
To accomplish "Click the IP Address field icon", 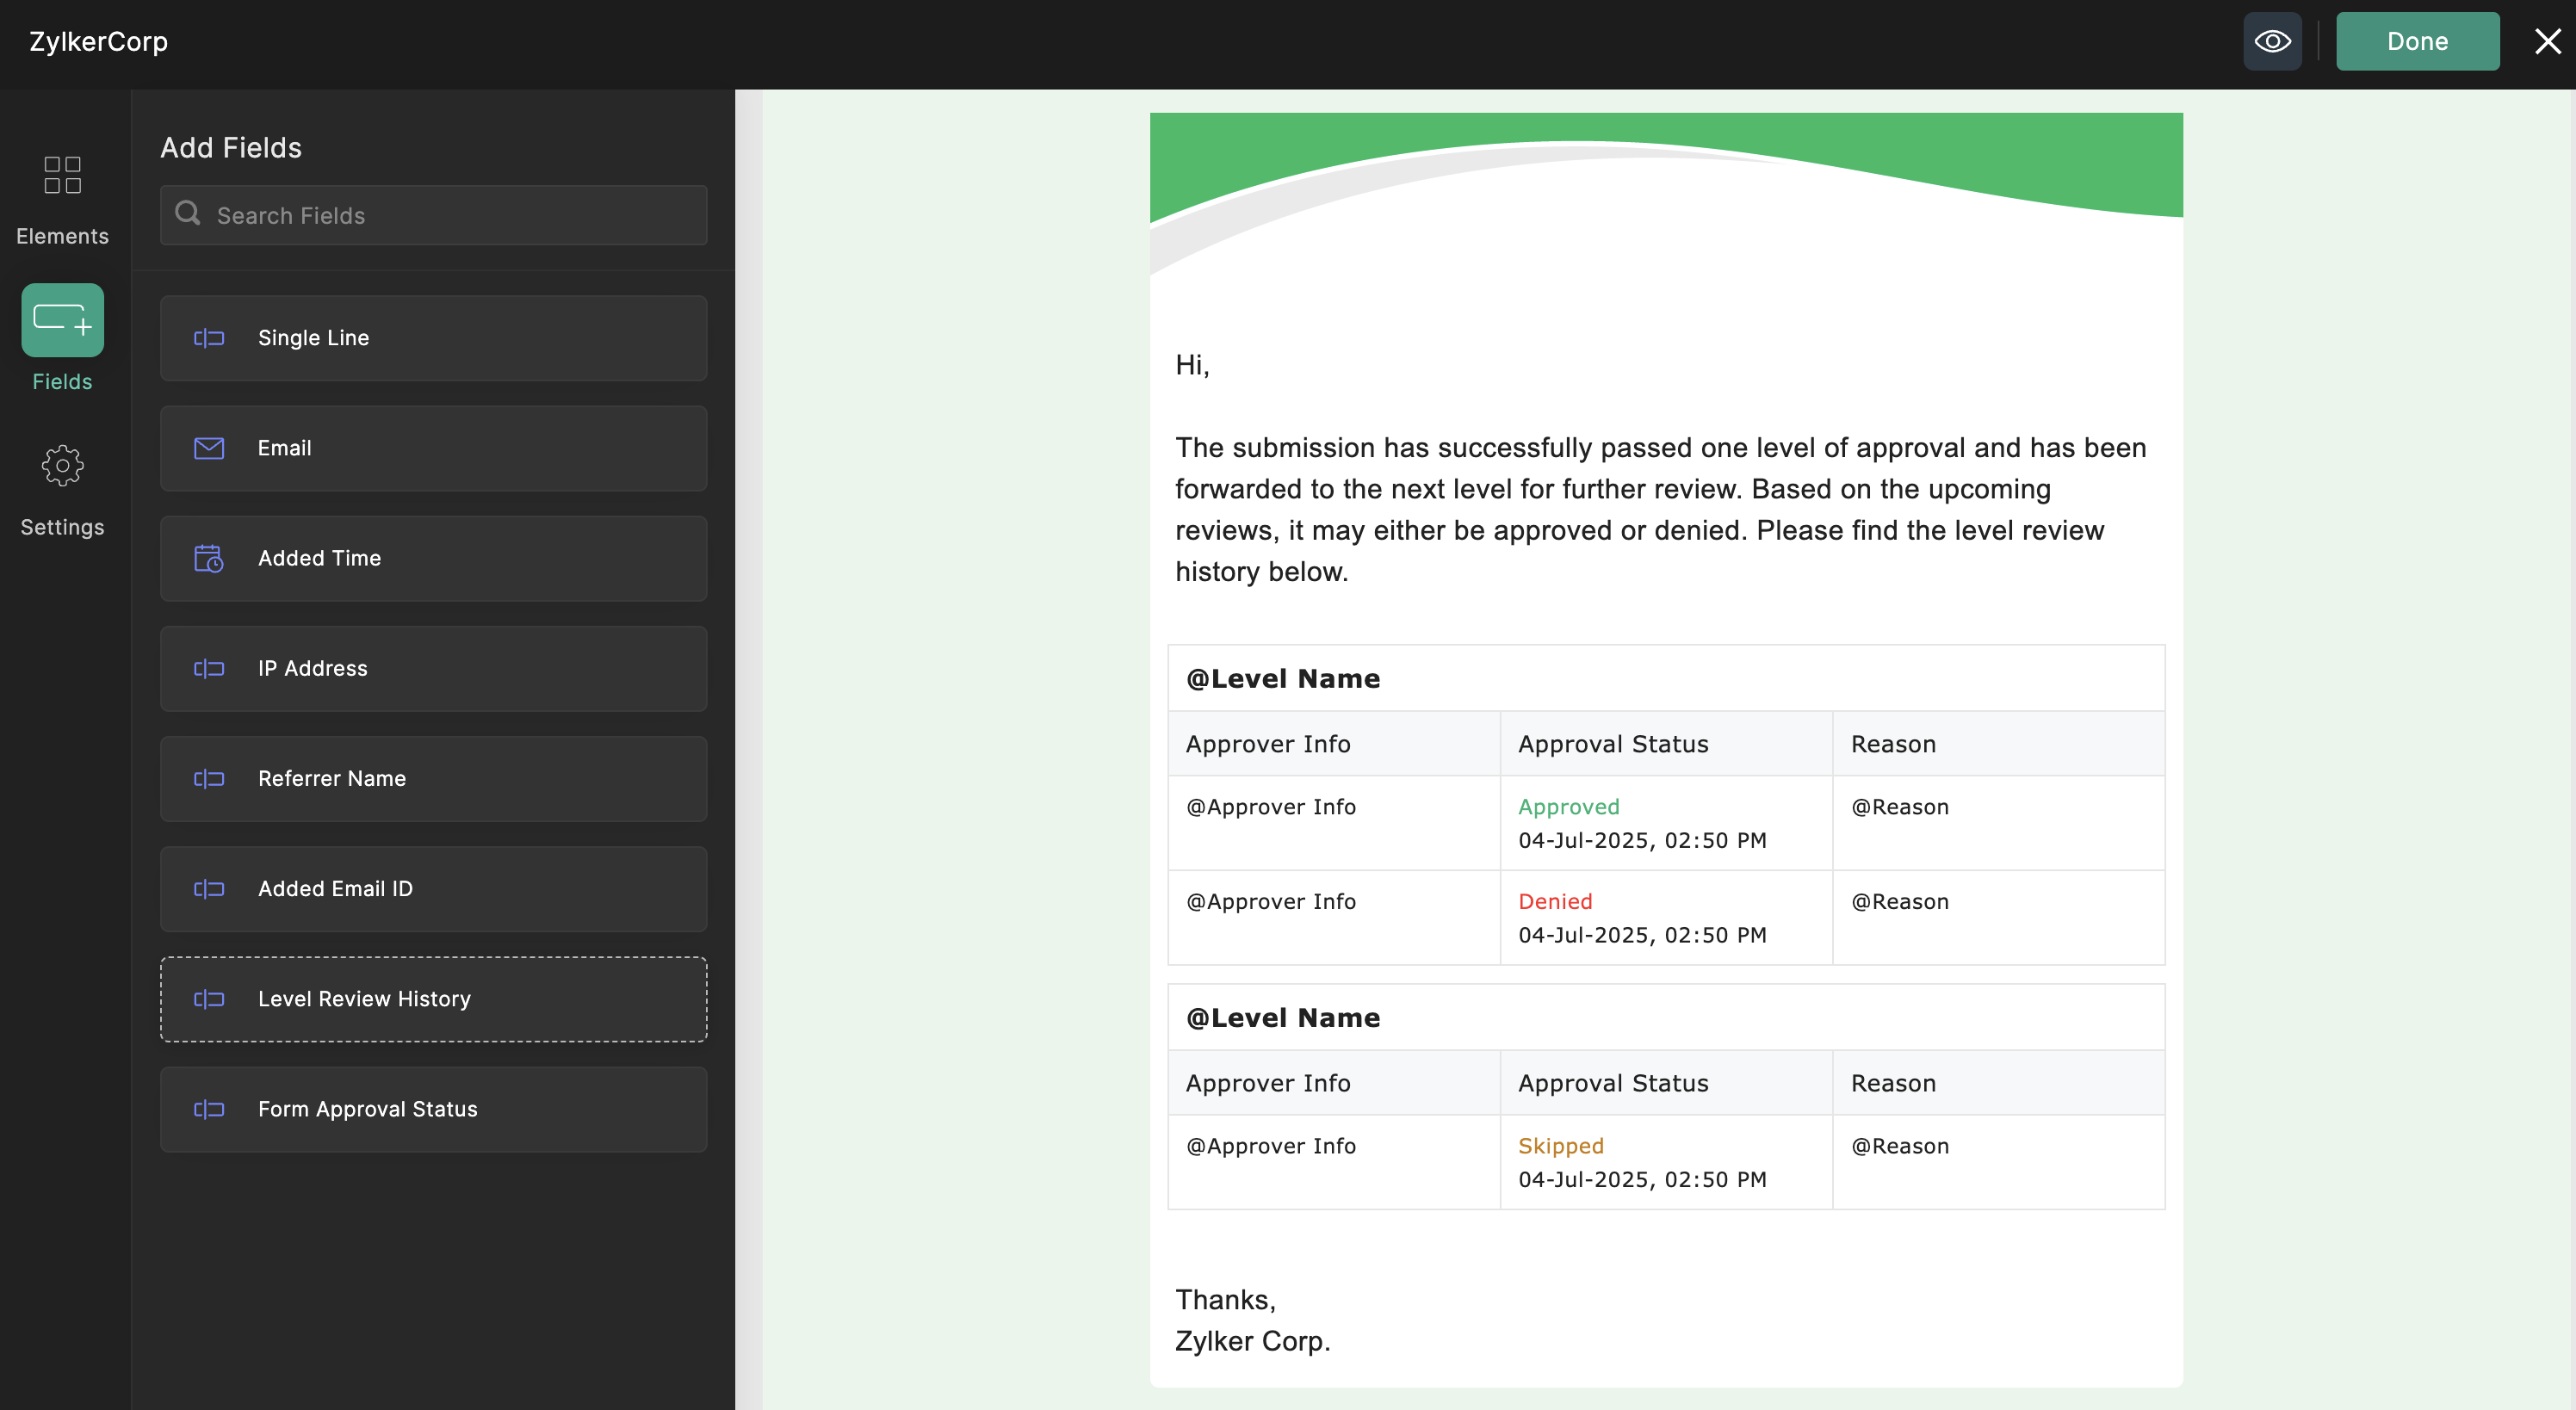I will 208,668.
